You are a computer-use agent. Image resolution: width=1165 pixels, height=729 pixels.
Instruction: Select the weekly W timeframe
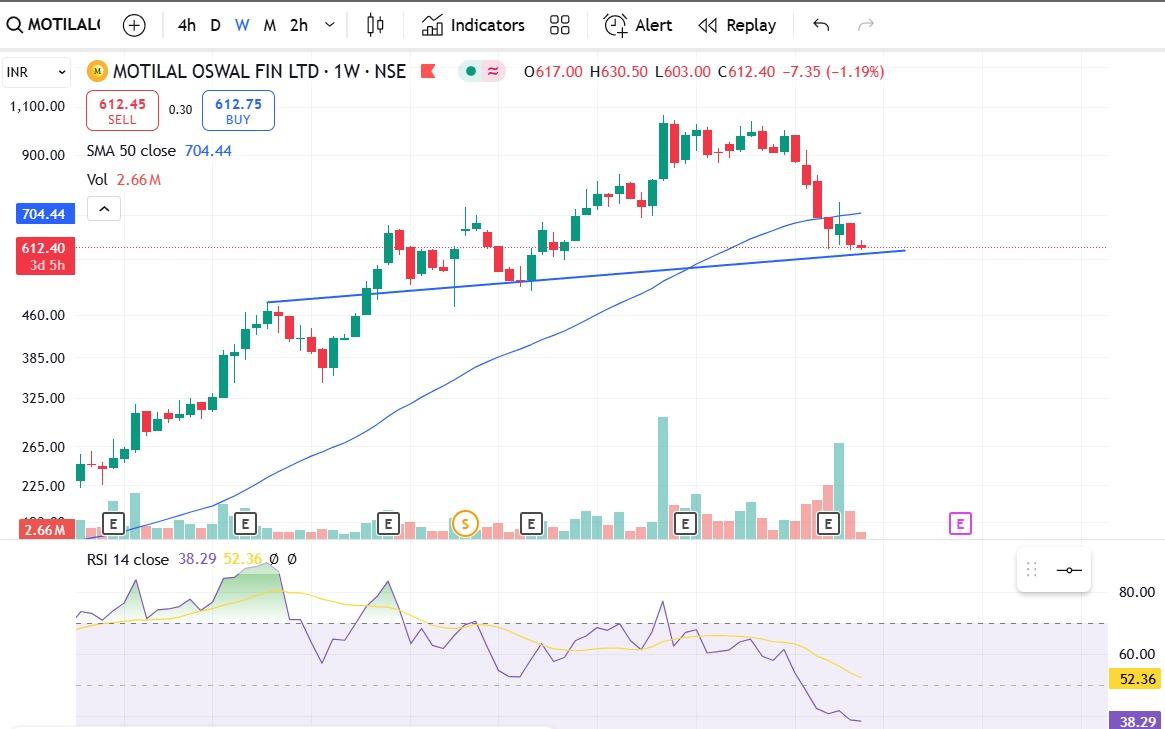coord(242,25)
